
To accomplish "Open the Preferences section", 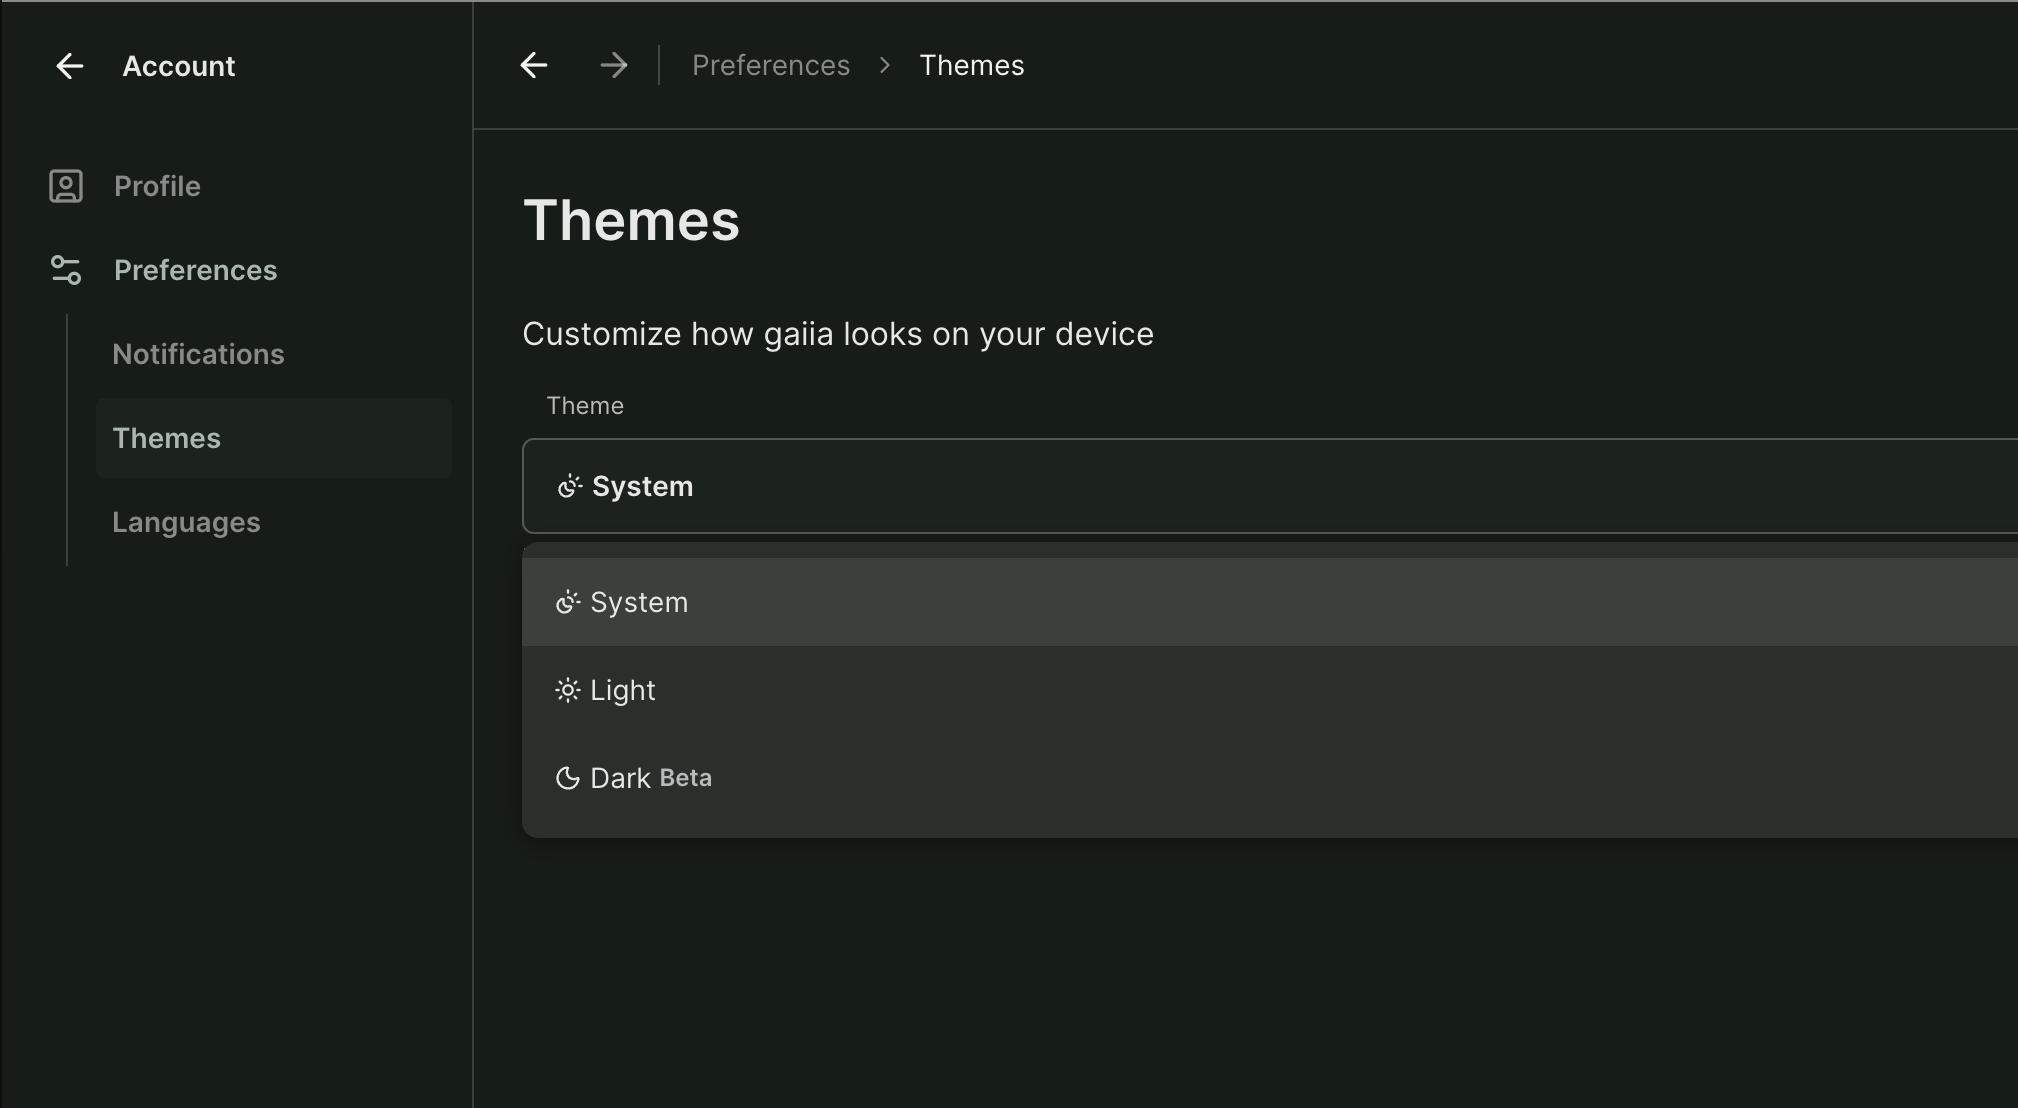I will (x=195, y=270).
